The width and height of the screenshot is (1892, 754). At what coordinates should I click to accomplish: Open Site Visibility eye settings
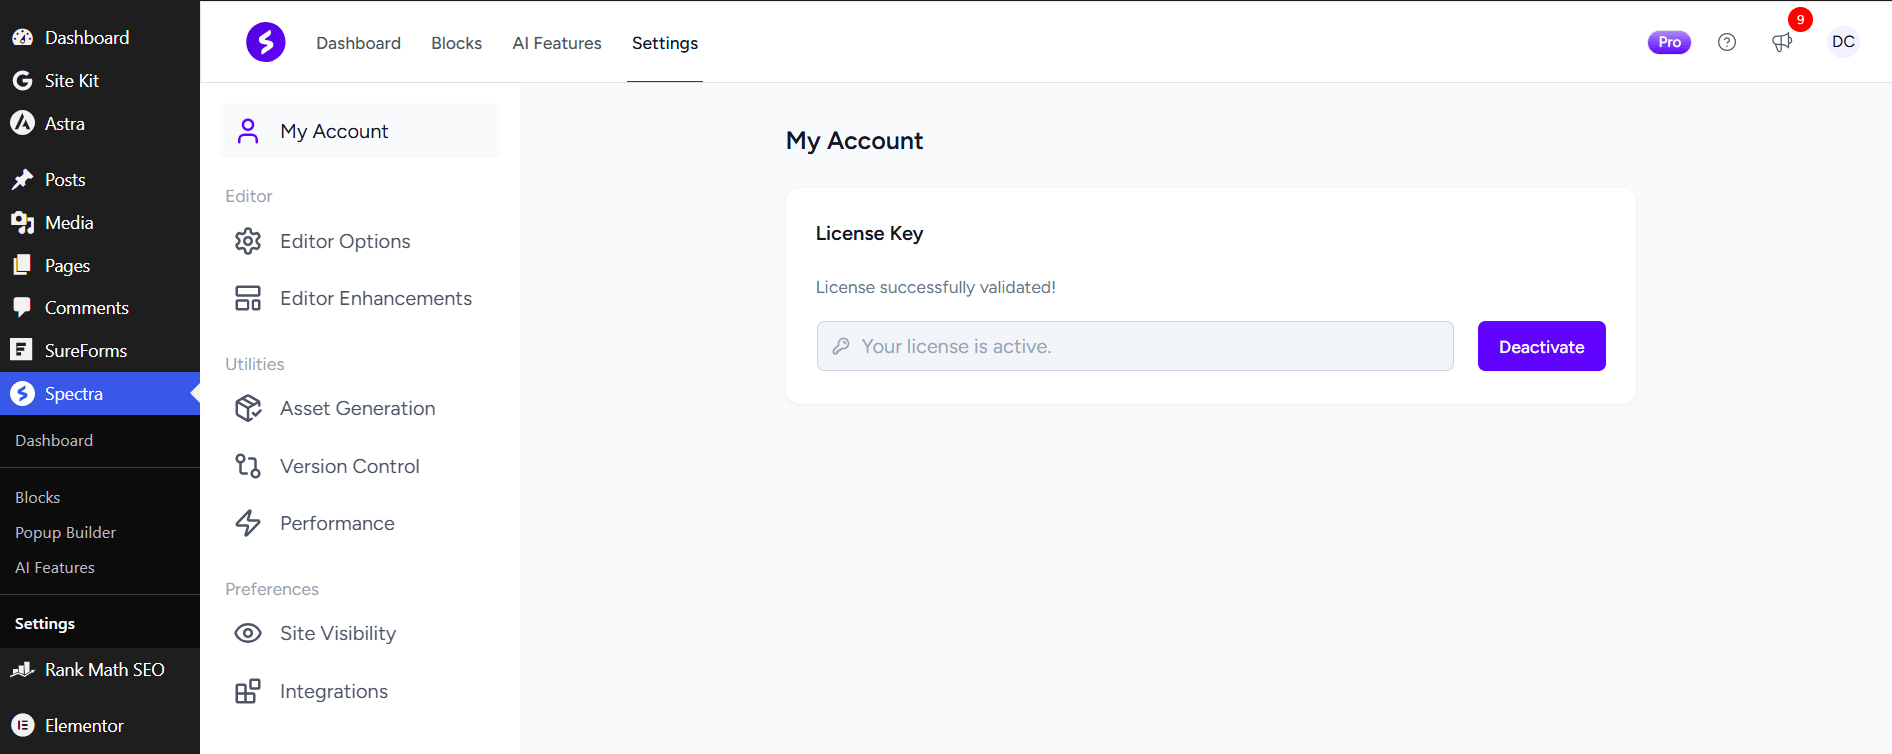[337, 633]
